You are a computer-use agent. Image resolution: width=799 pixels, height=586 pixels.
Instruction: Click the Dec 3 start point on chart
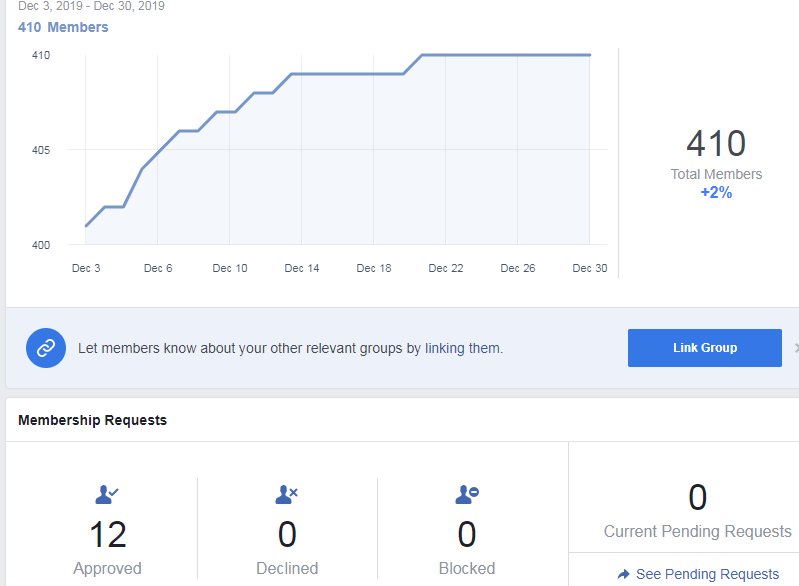click(x=86, y=226)
